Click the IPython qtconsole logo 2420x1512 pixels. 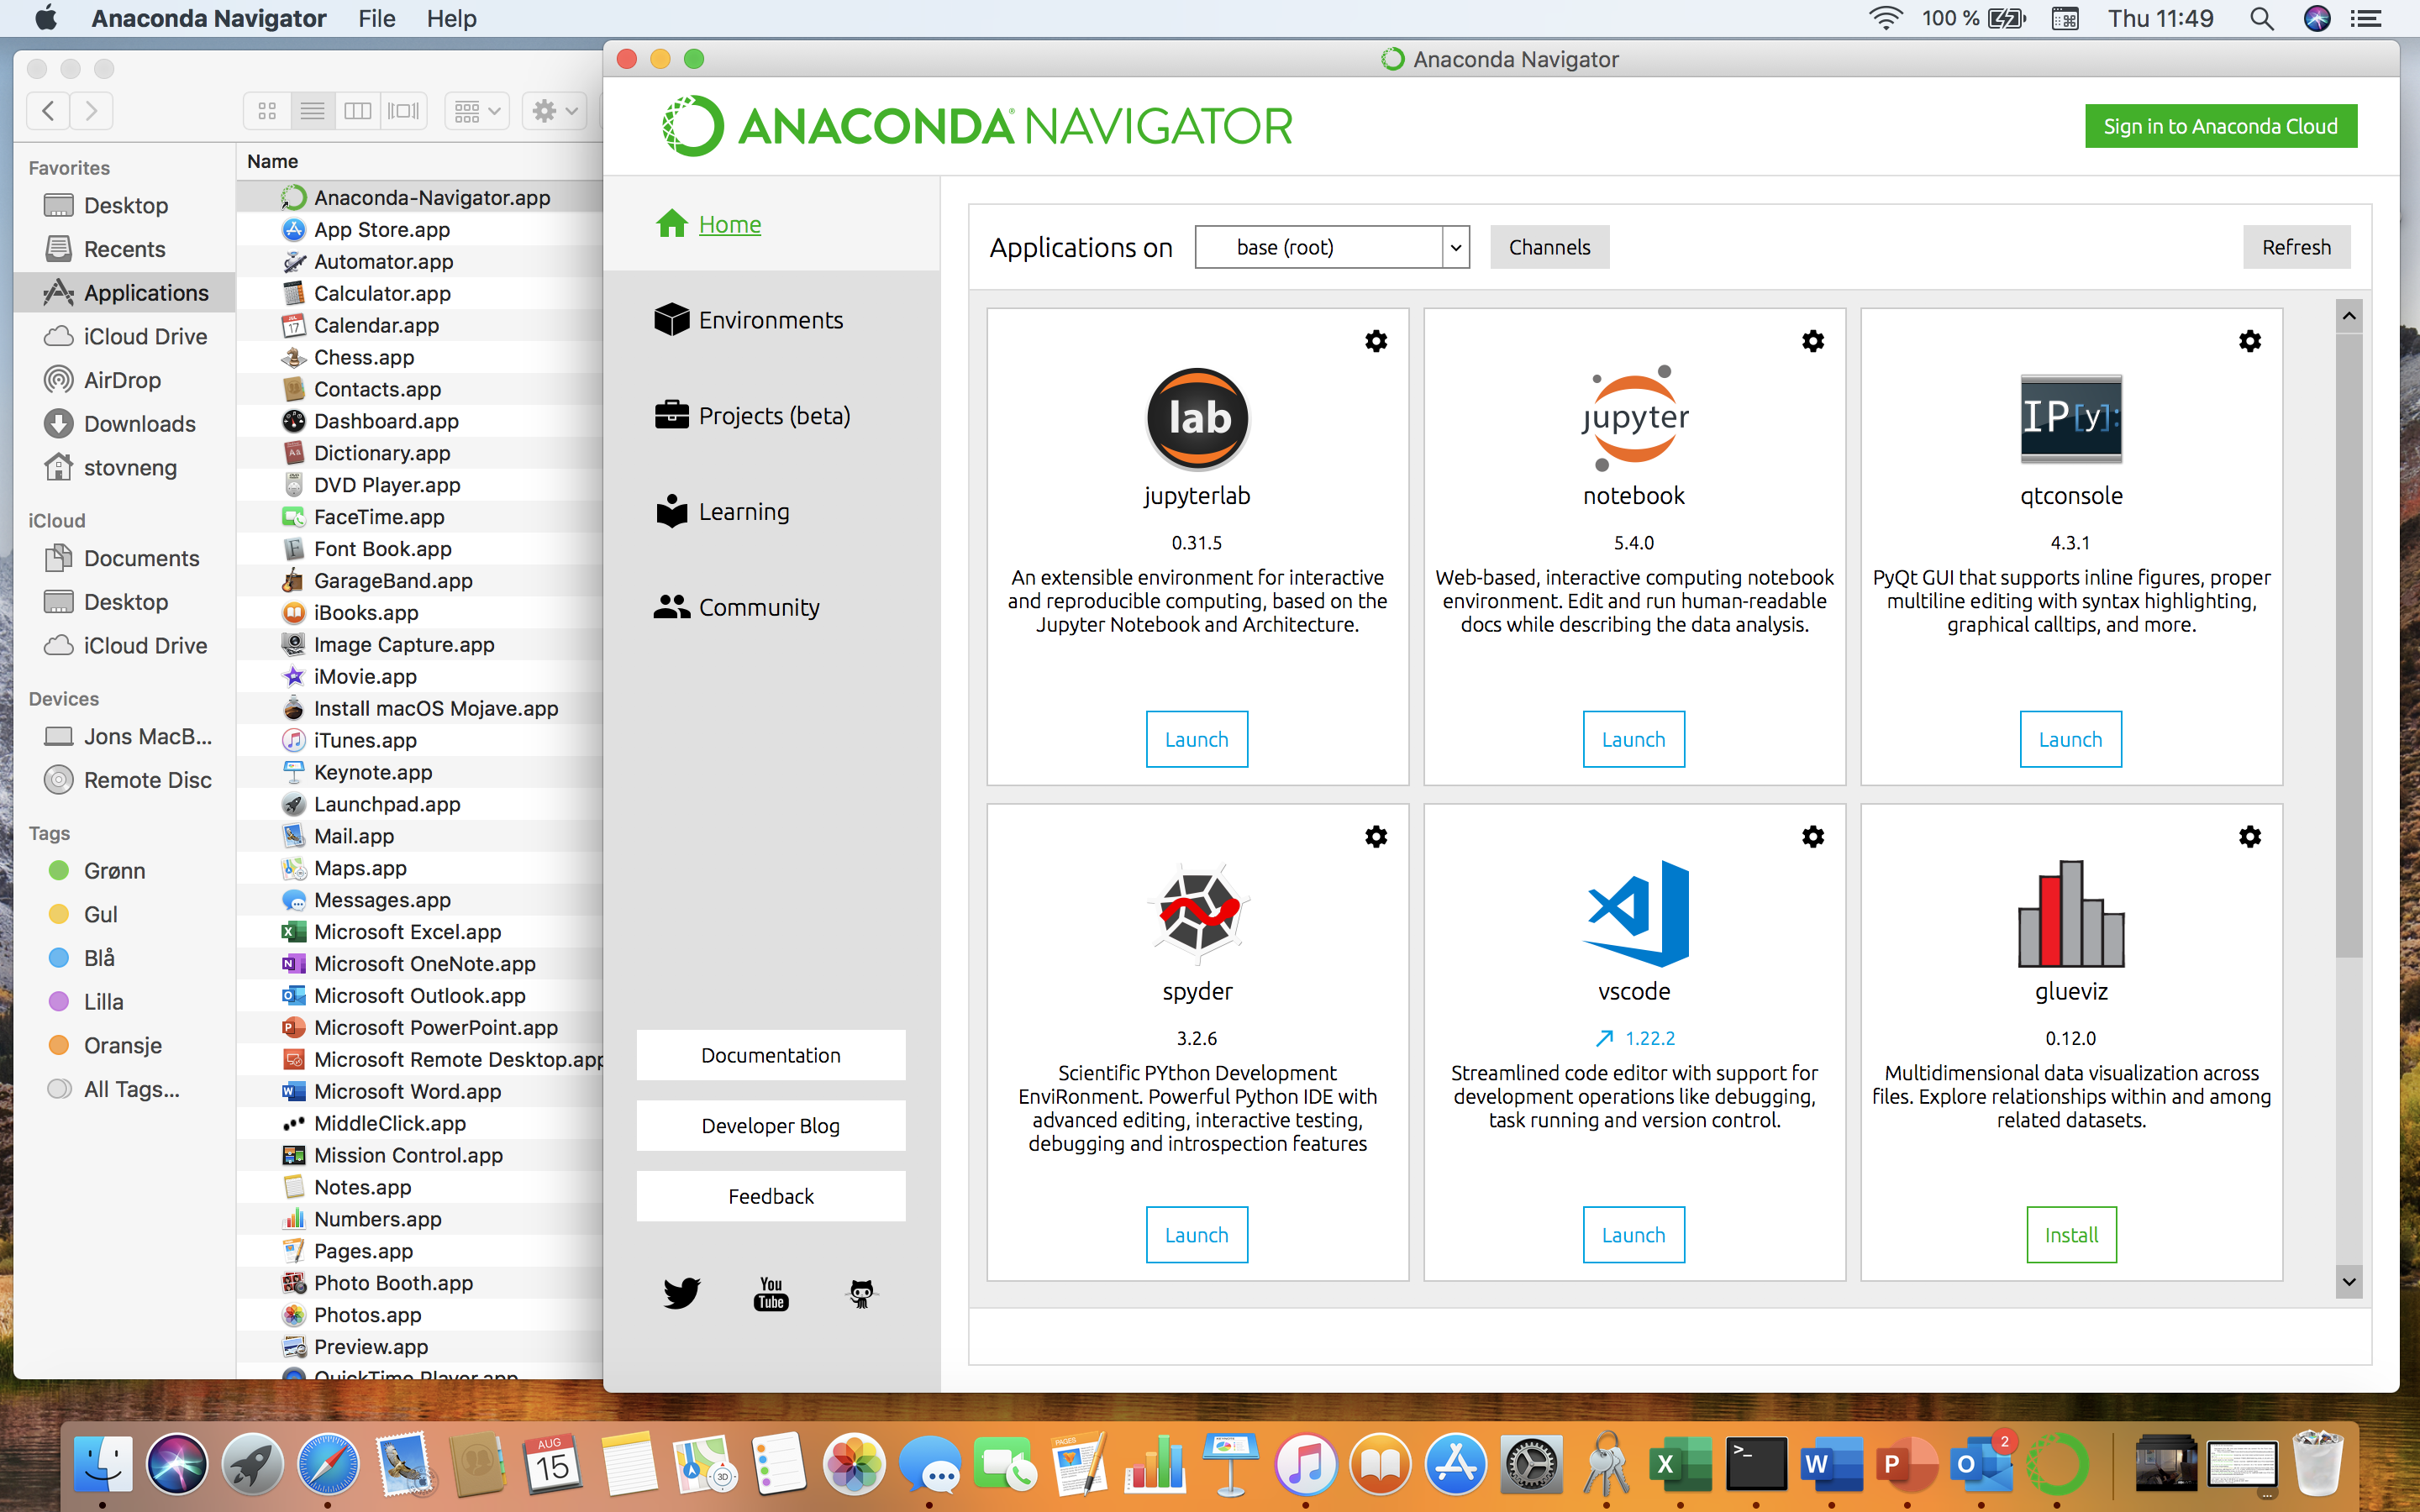[x=2071, y=418]
